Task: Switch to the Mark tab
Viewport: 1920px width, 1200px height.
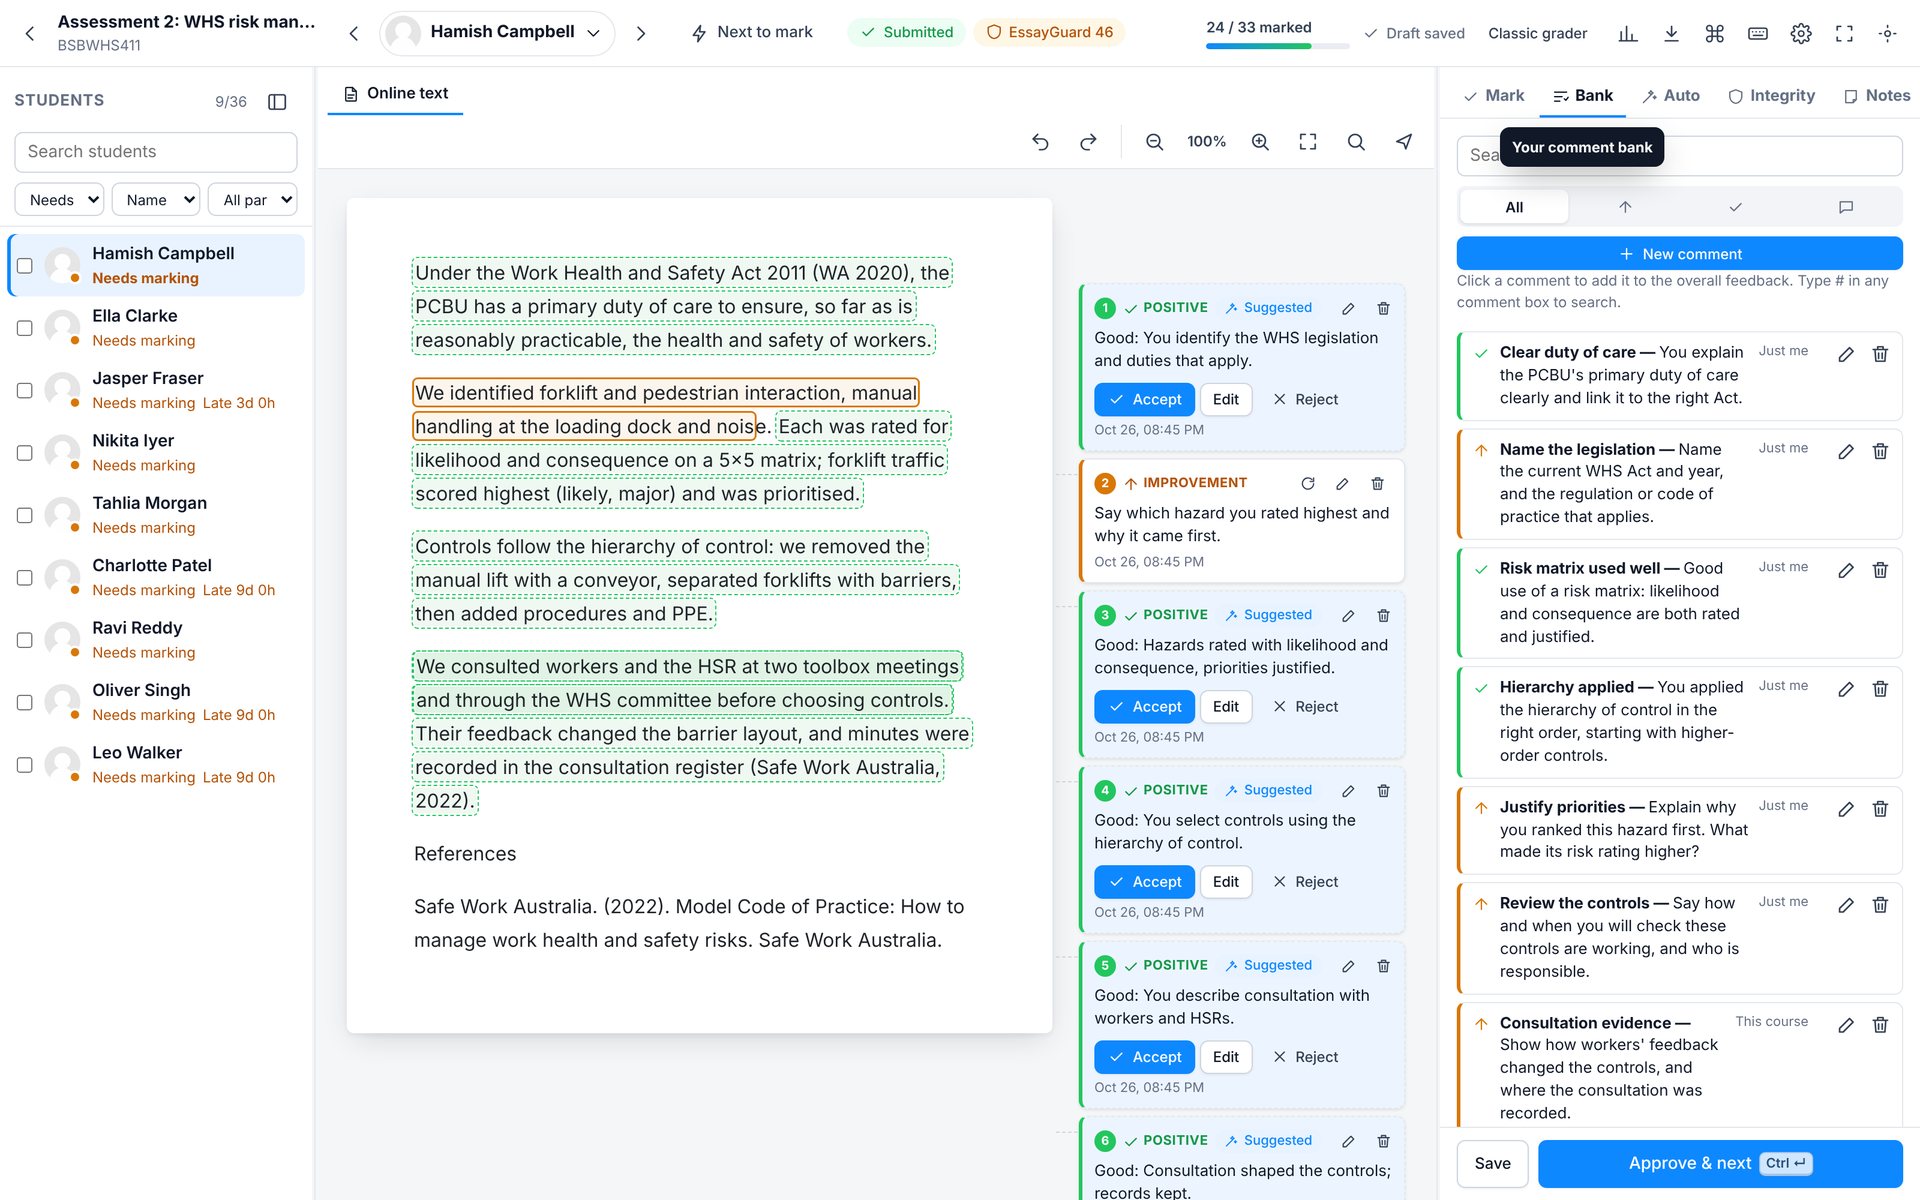Action: pos(1494,96)
